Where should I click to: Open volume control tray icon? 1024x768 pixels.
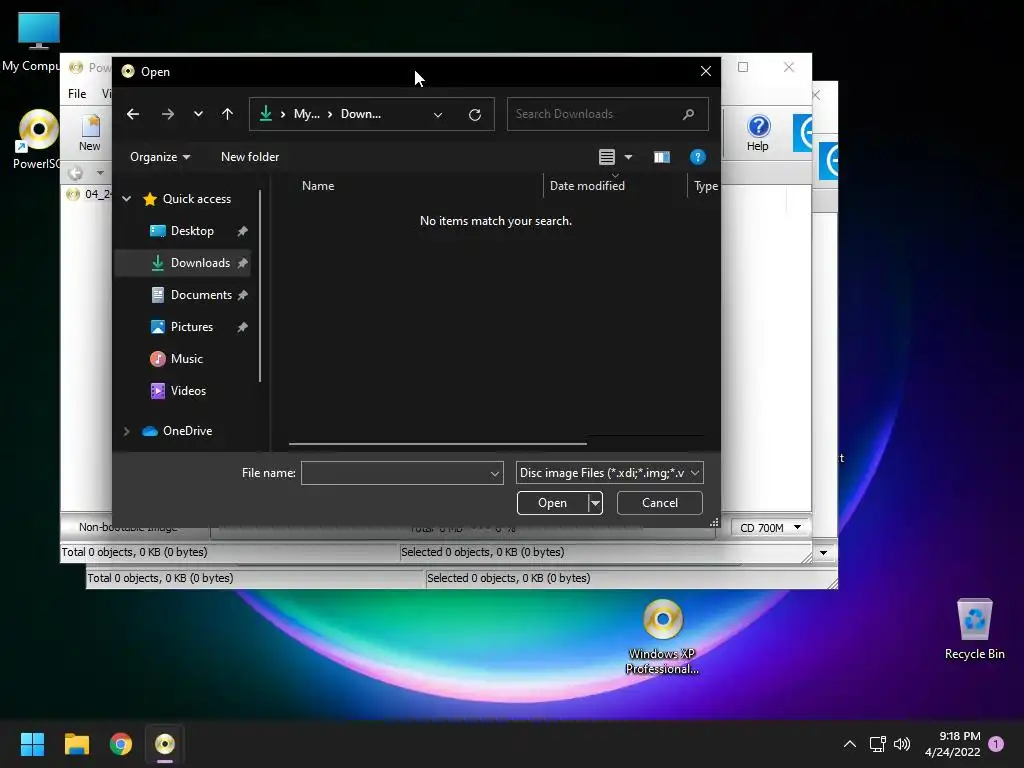(x=902, y=744)
